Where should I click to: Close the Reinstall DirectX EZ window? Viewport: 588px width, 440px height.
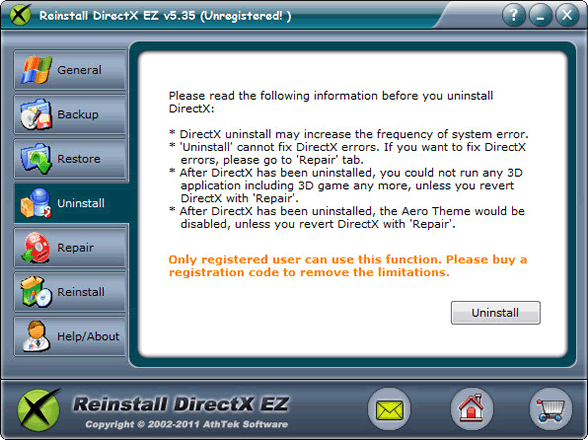567,15
